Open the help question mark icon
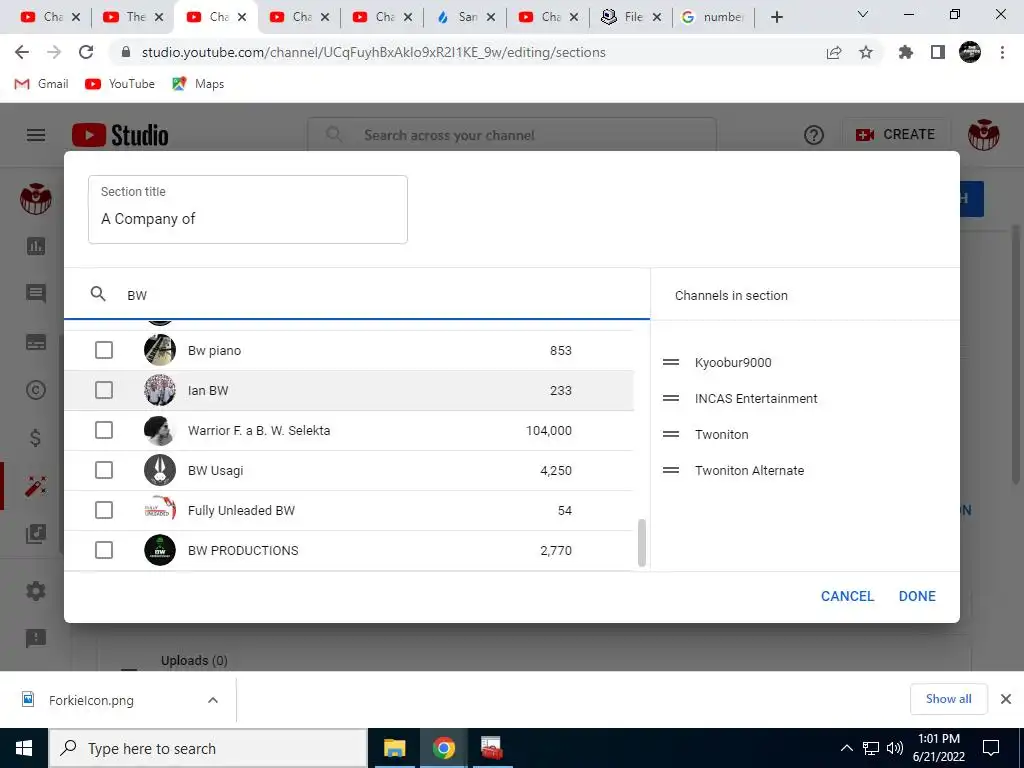1024x768 pixels. [814, 135]
